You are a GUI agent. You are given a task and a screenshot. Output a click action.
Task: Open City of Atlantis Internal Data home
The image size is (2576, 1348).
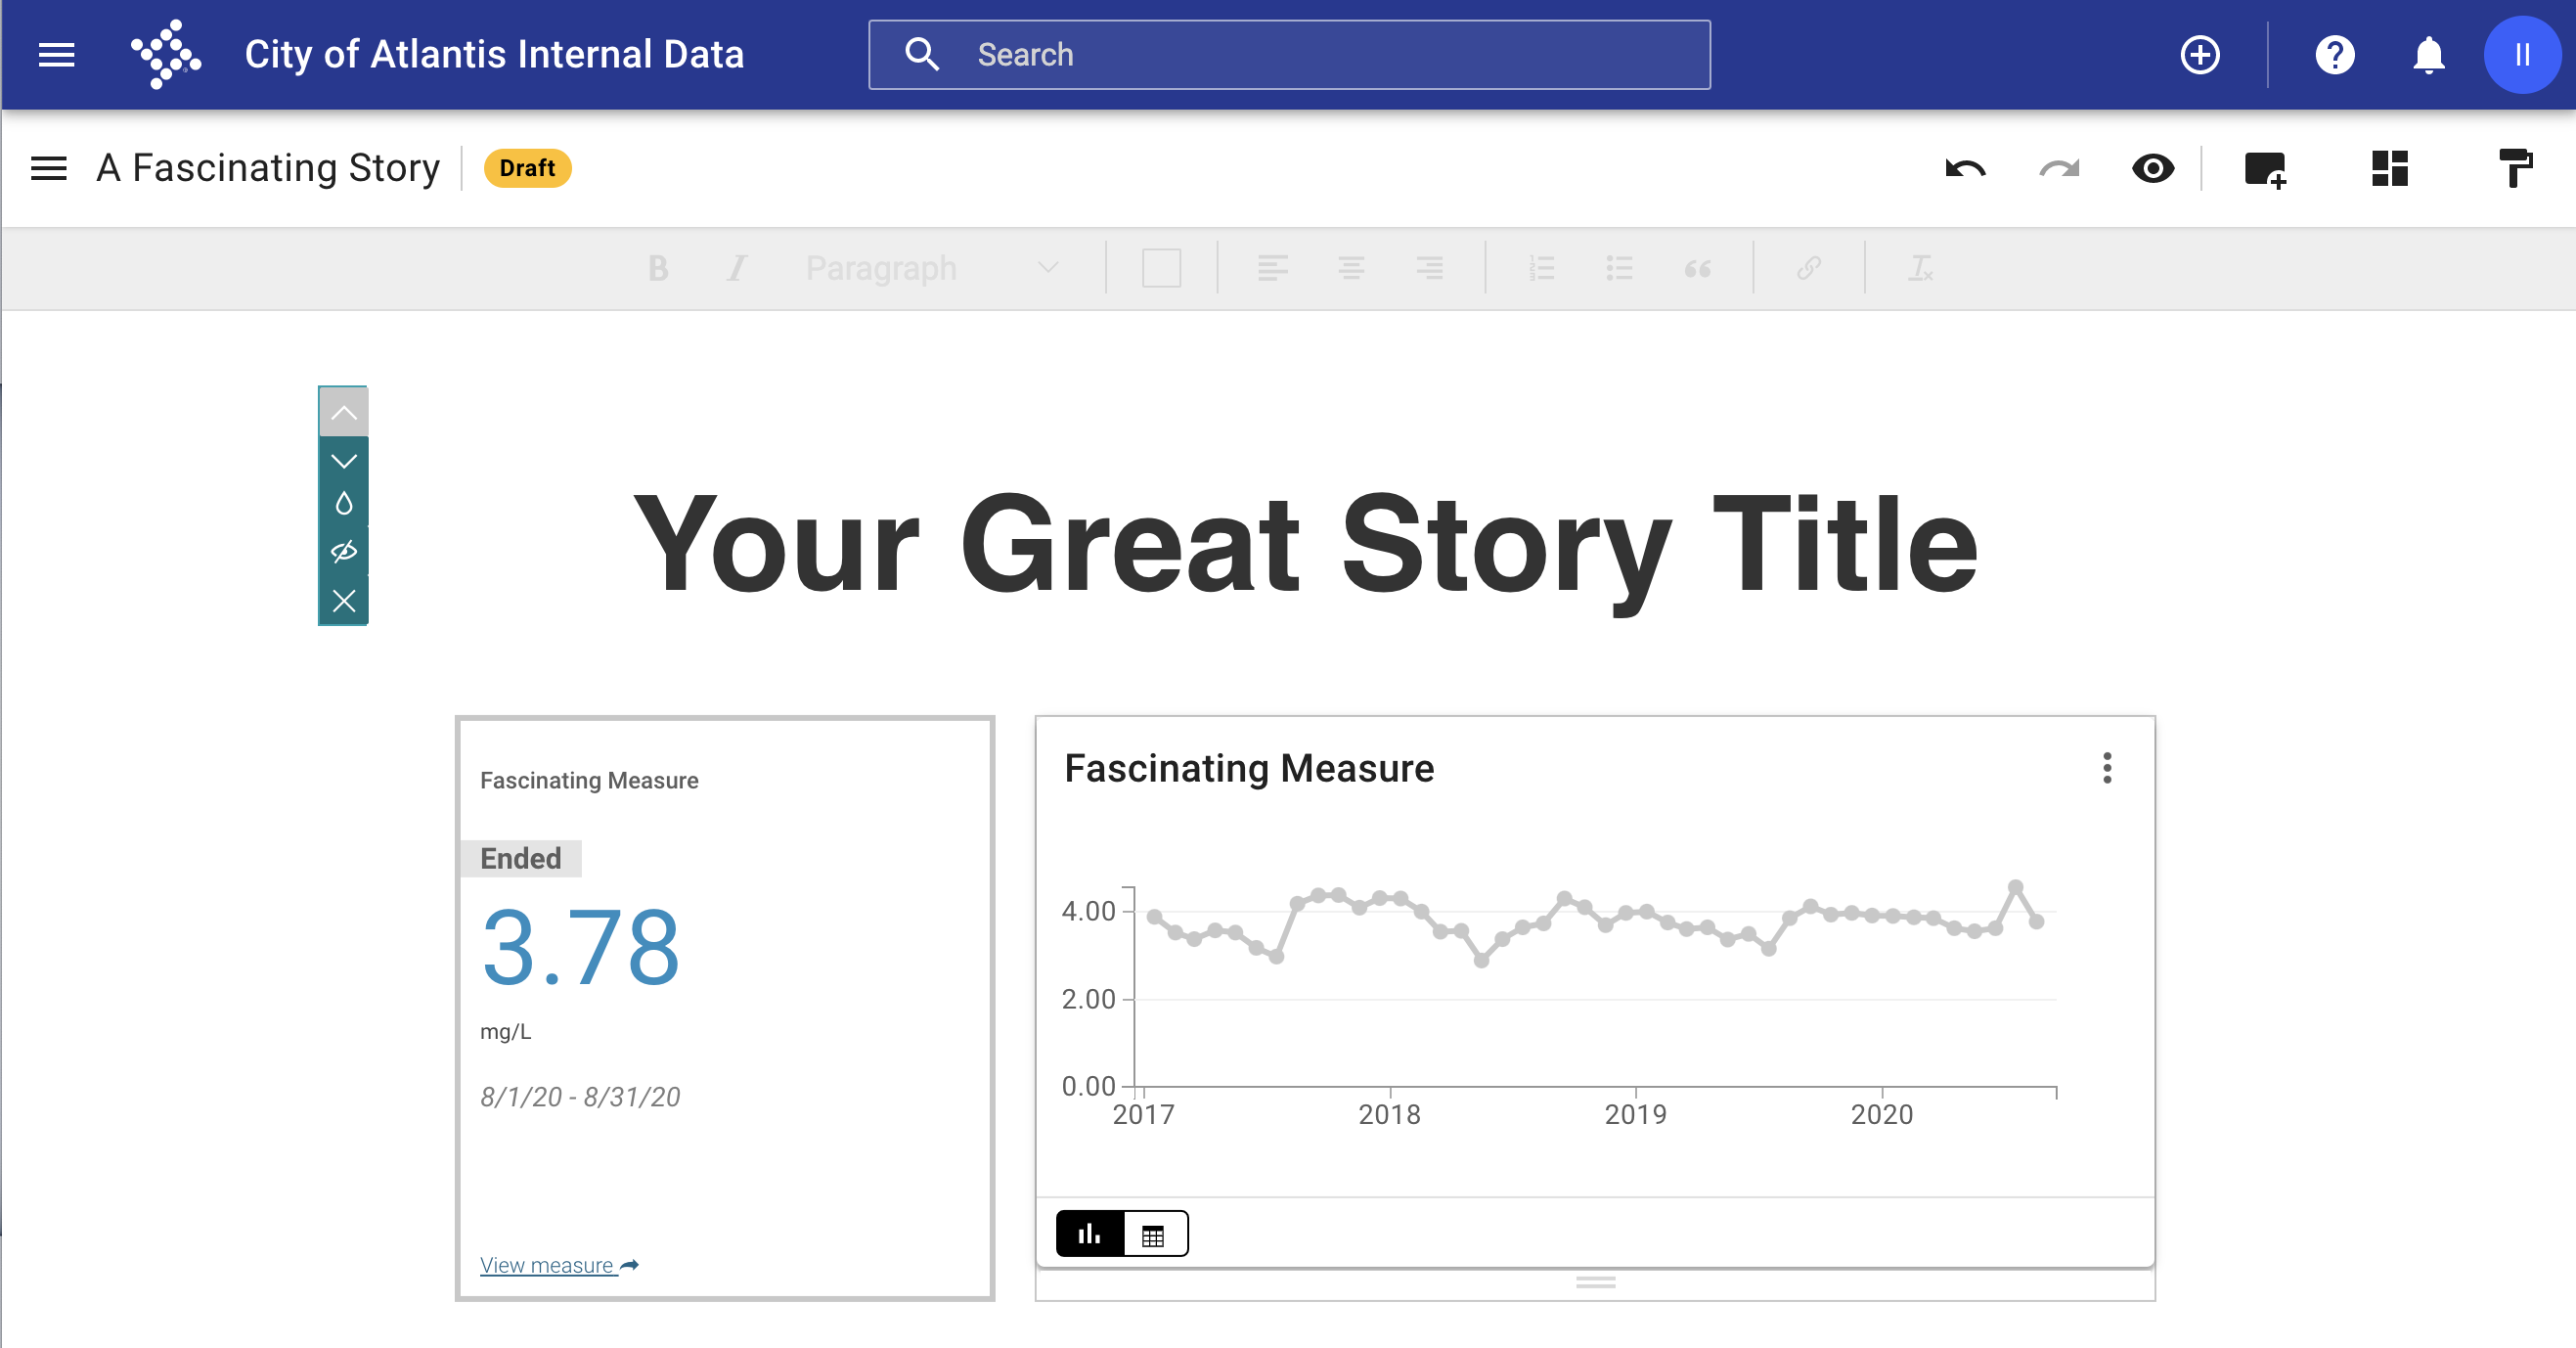coord(494,55)
